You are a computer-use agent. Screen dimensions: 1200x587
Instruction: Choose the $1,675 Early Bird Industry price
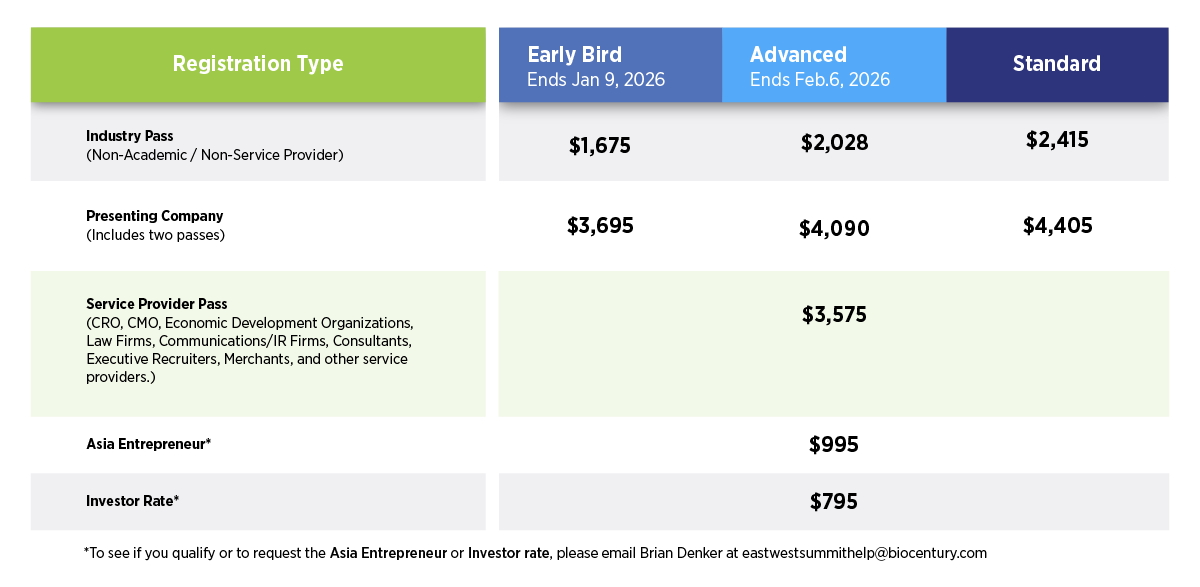point(600,146)
